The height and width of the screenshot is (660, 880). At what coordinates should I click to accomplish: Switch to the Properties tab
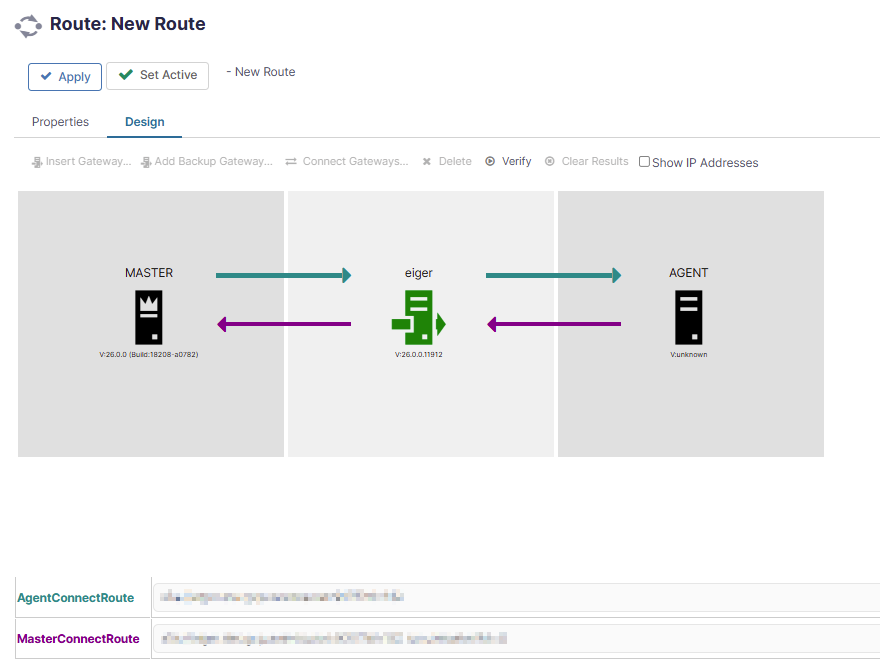tap(60, 122)
